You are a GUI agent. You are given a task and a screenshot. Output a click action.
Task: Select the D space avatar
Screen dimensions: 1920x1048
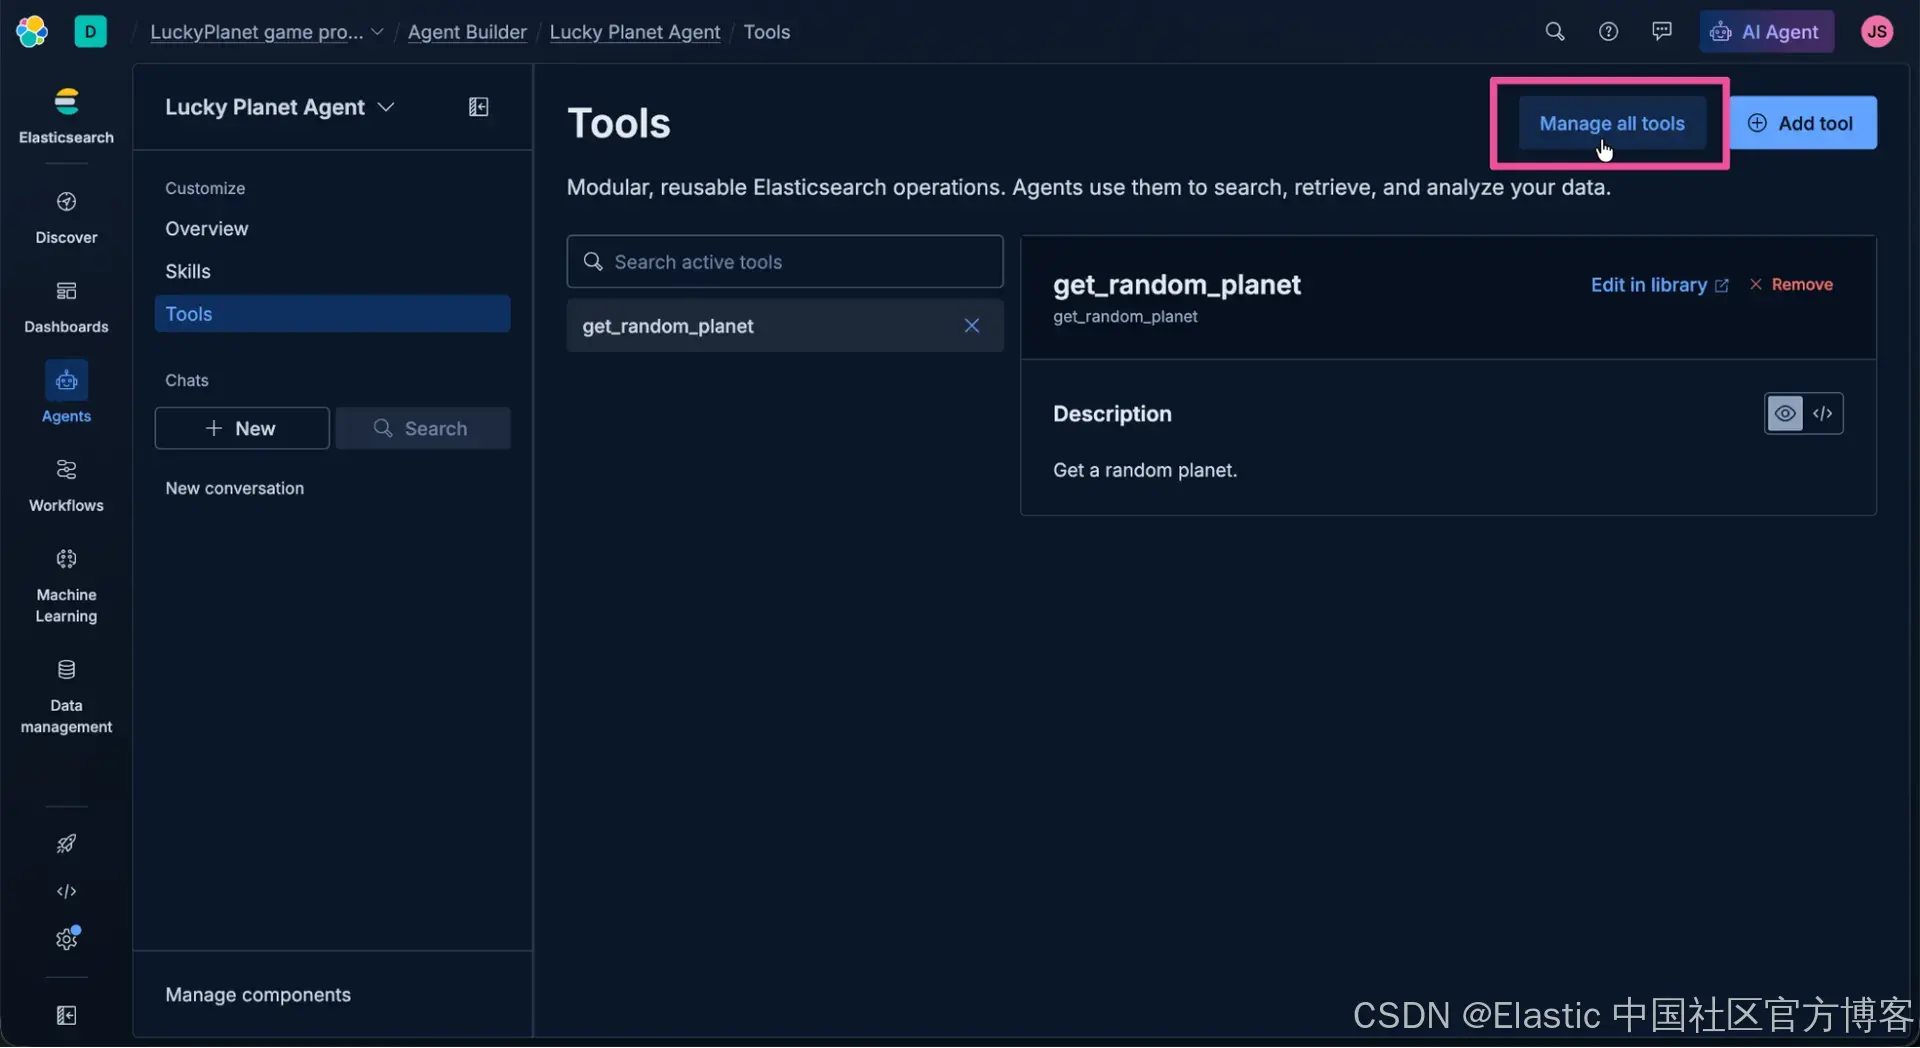click(x=90, y=32)
